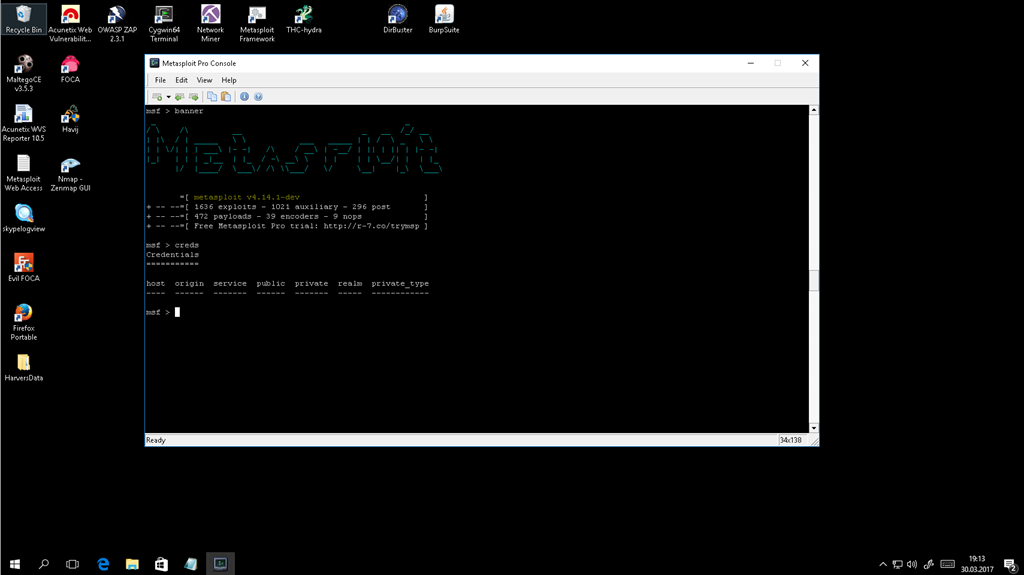Click the blue info toolbar icon
This screenshot has height=575, width=1024.
[x=244, y=97]
